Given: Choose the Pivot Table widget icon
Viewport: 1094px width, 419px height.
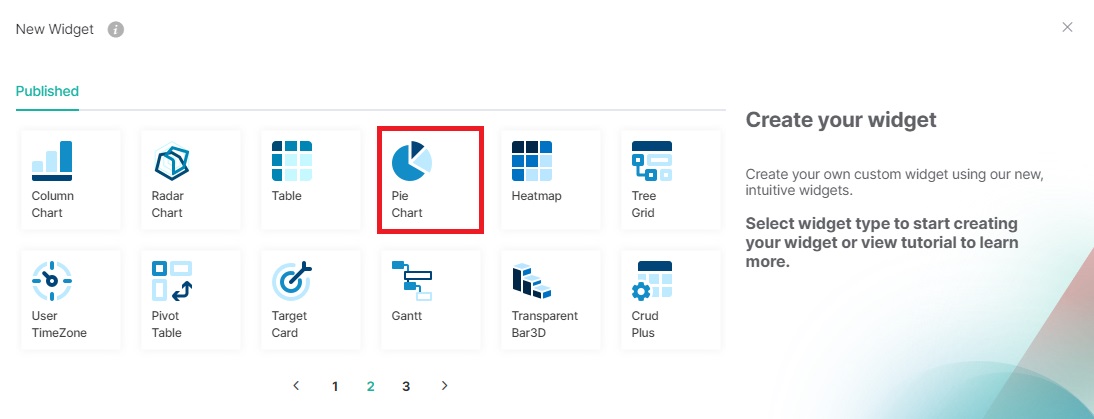Looking at the screenshot, I should (x=172, y=281).
